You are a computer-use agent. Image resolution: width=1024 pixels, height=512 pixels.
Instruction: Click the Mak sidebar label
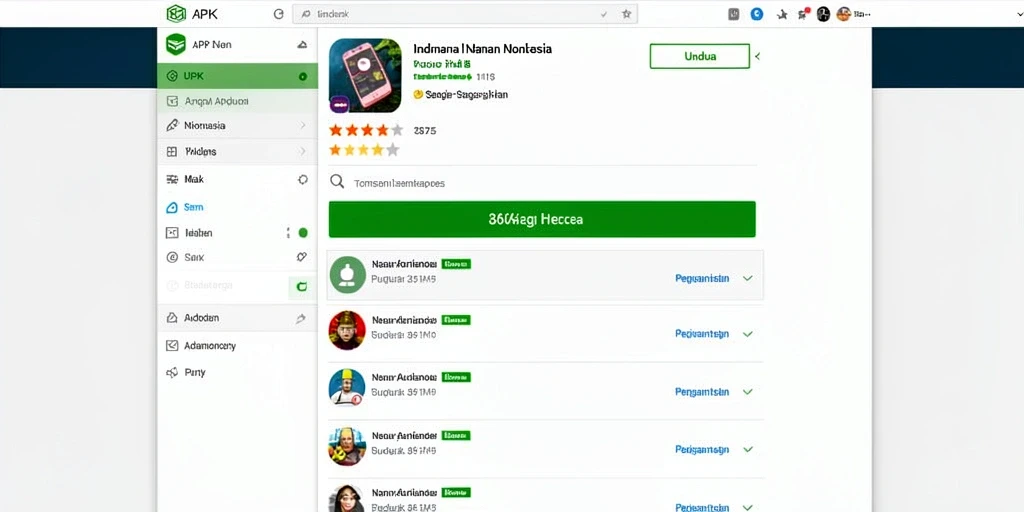pyautogui.click(x=194, y=179)
